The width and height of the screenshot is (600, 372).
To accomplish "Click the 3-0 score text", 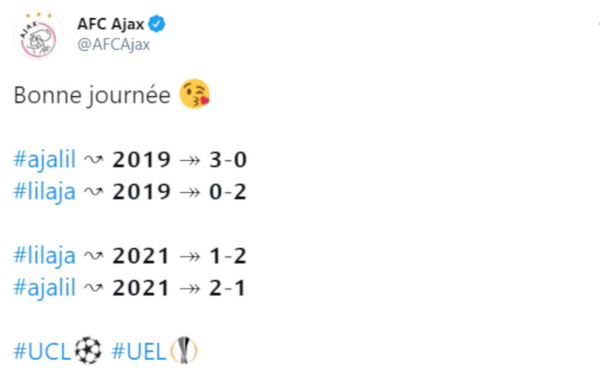I will (x=228, y=160).
